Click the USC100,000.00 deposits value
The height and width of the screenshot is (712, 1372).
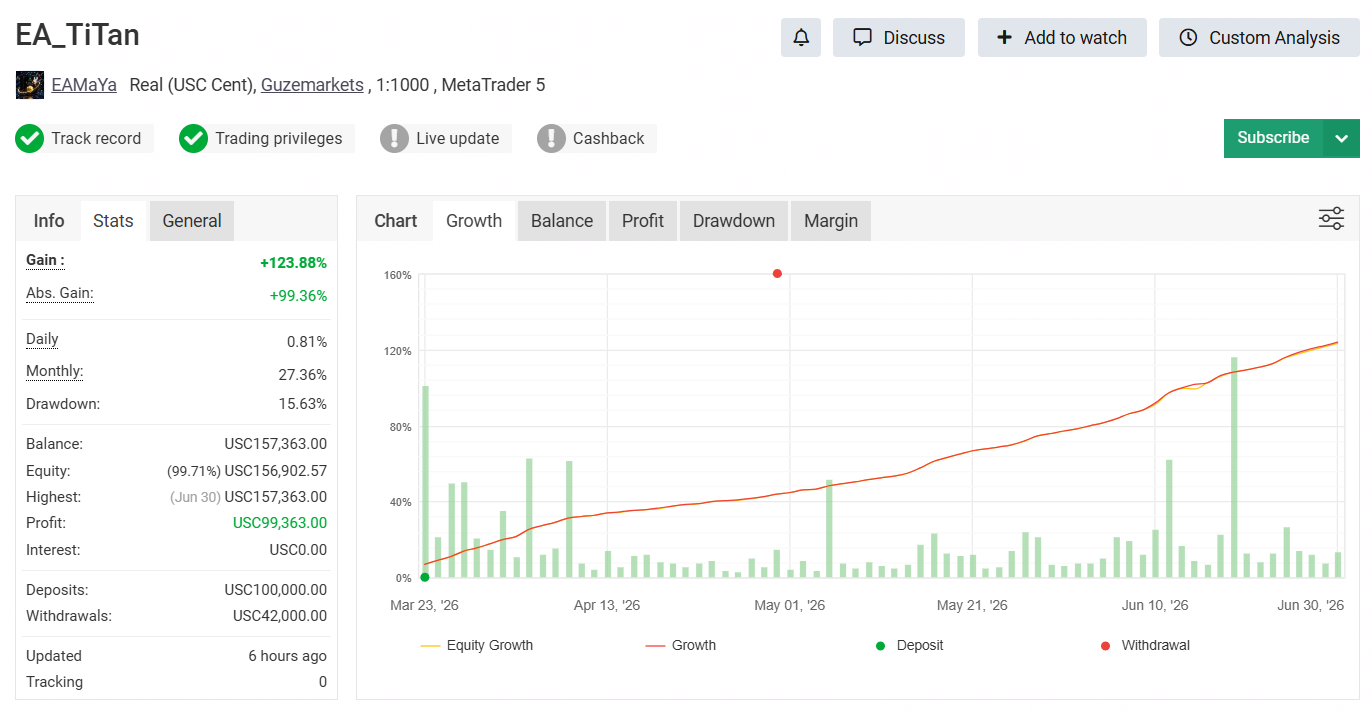[276, 590]
